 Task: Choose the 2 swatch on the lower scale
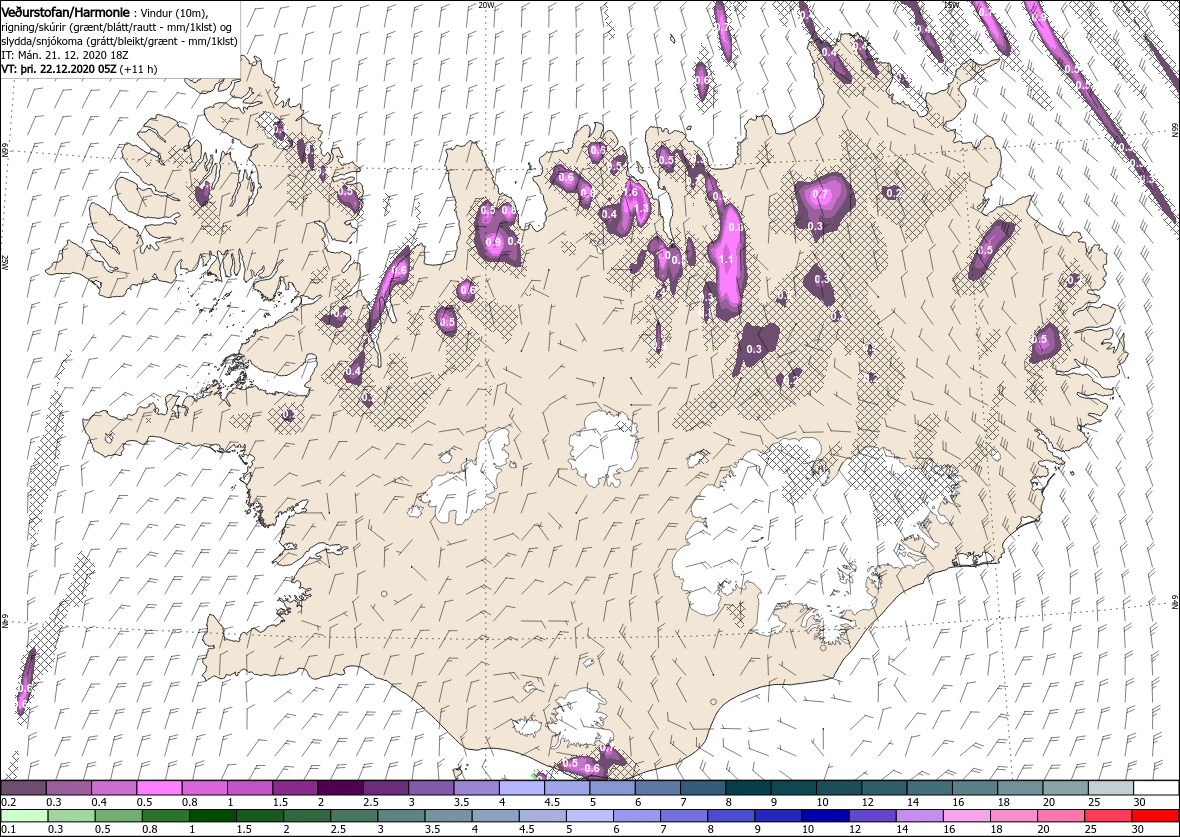307,816
